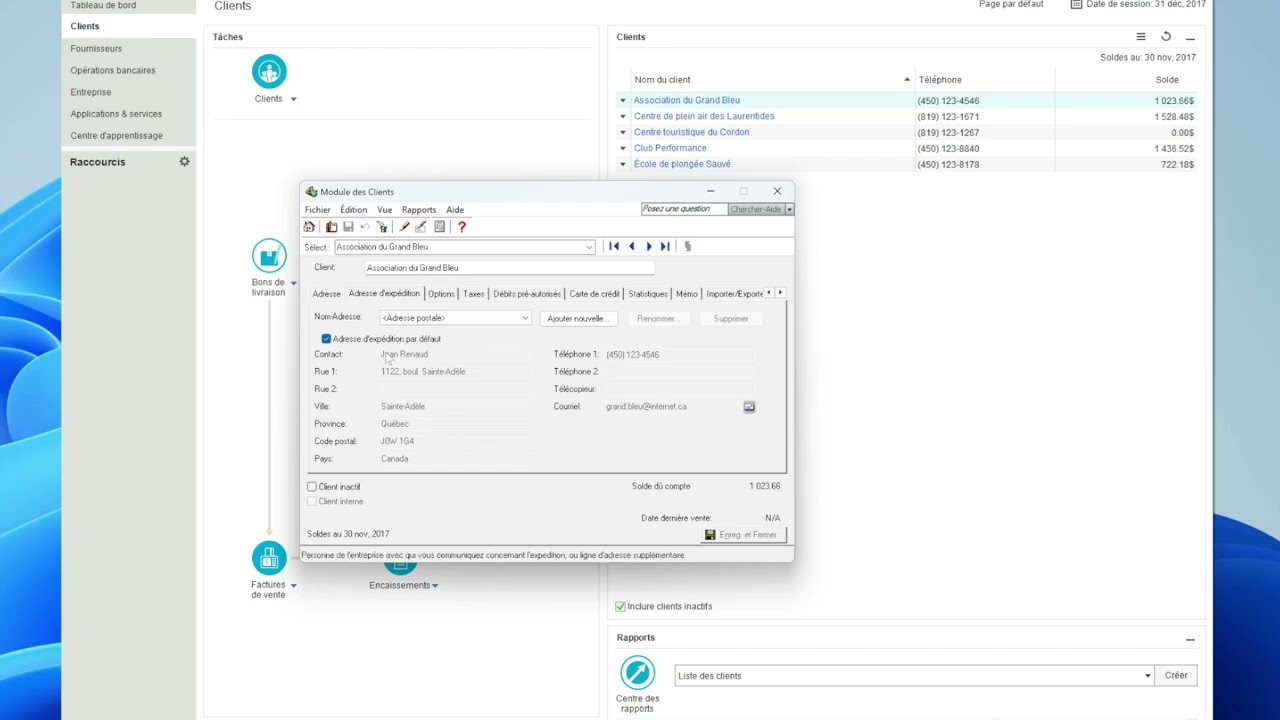The height and width of the screenshot is (720, 1280).
Task: Open the Centre des rapports icon
Action: (x=637, y=672)
